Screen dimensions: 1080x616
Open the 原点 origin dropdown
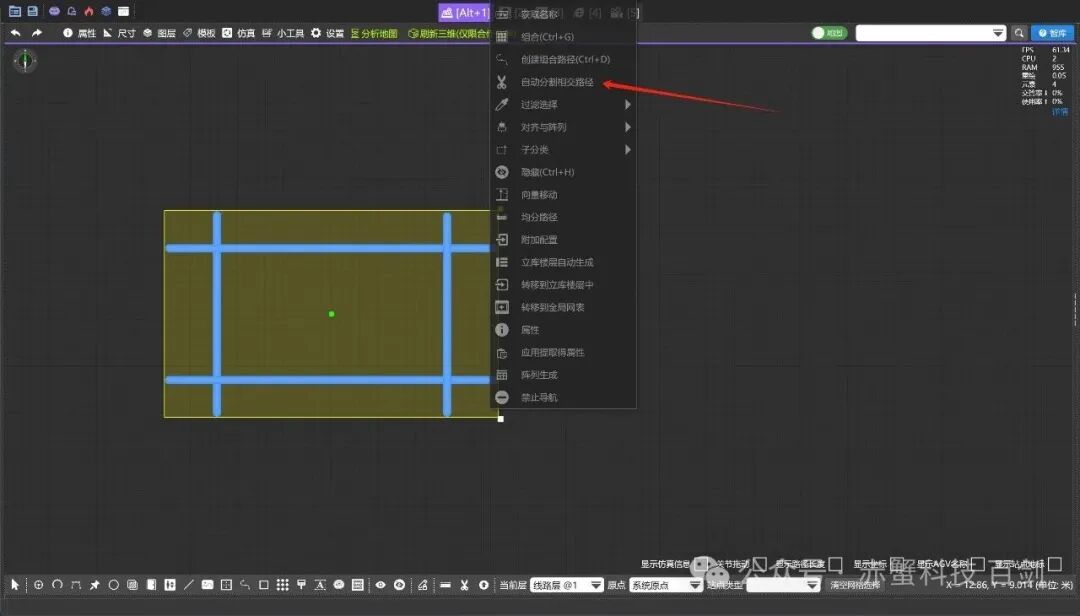tap(665, 585)
